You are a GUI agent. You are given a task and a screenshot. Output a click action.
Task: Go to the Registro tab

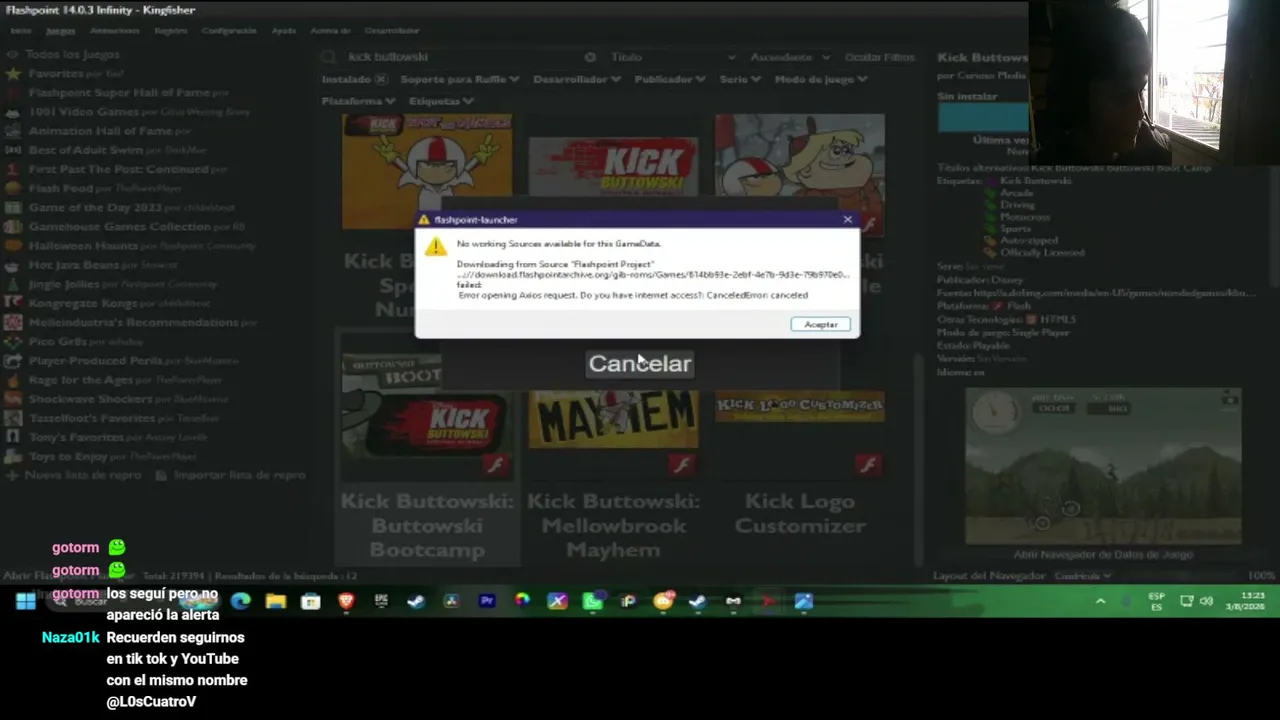click(x=171, y=31)
